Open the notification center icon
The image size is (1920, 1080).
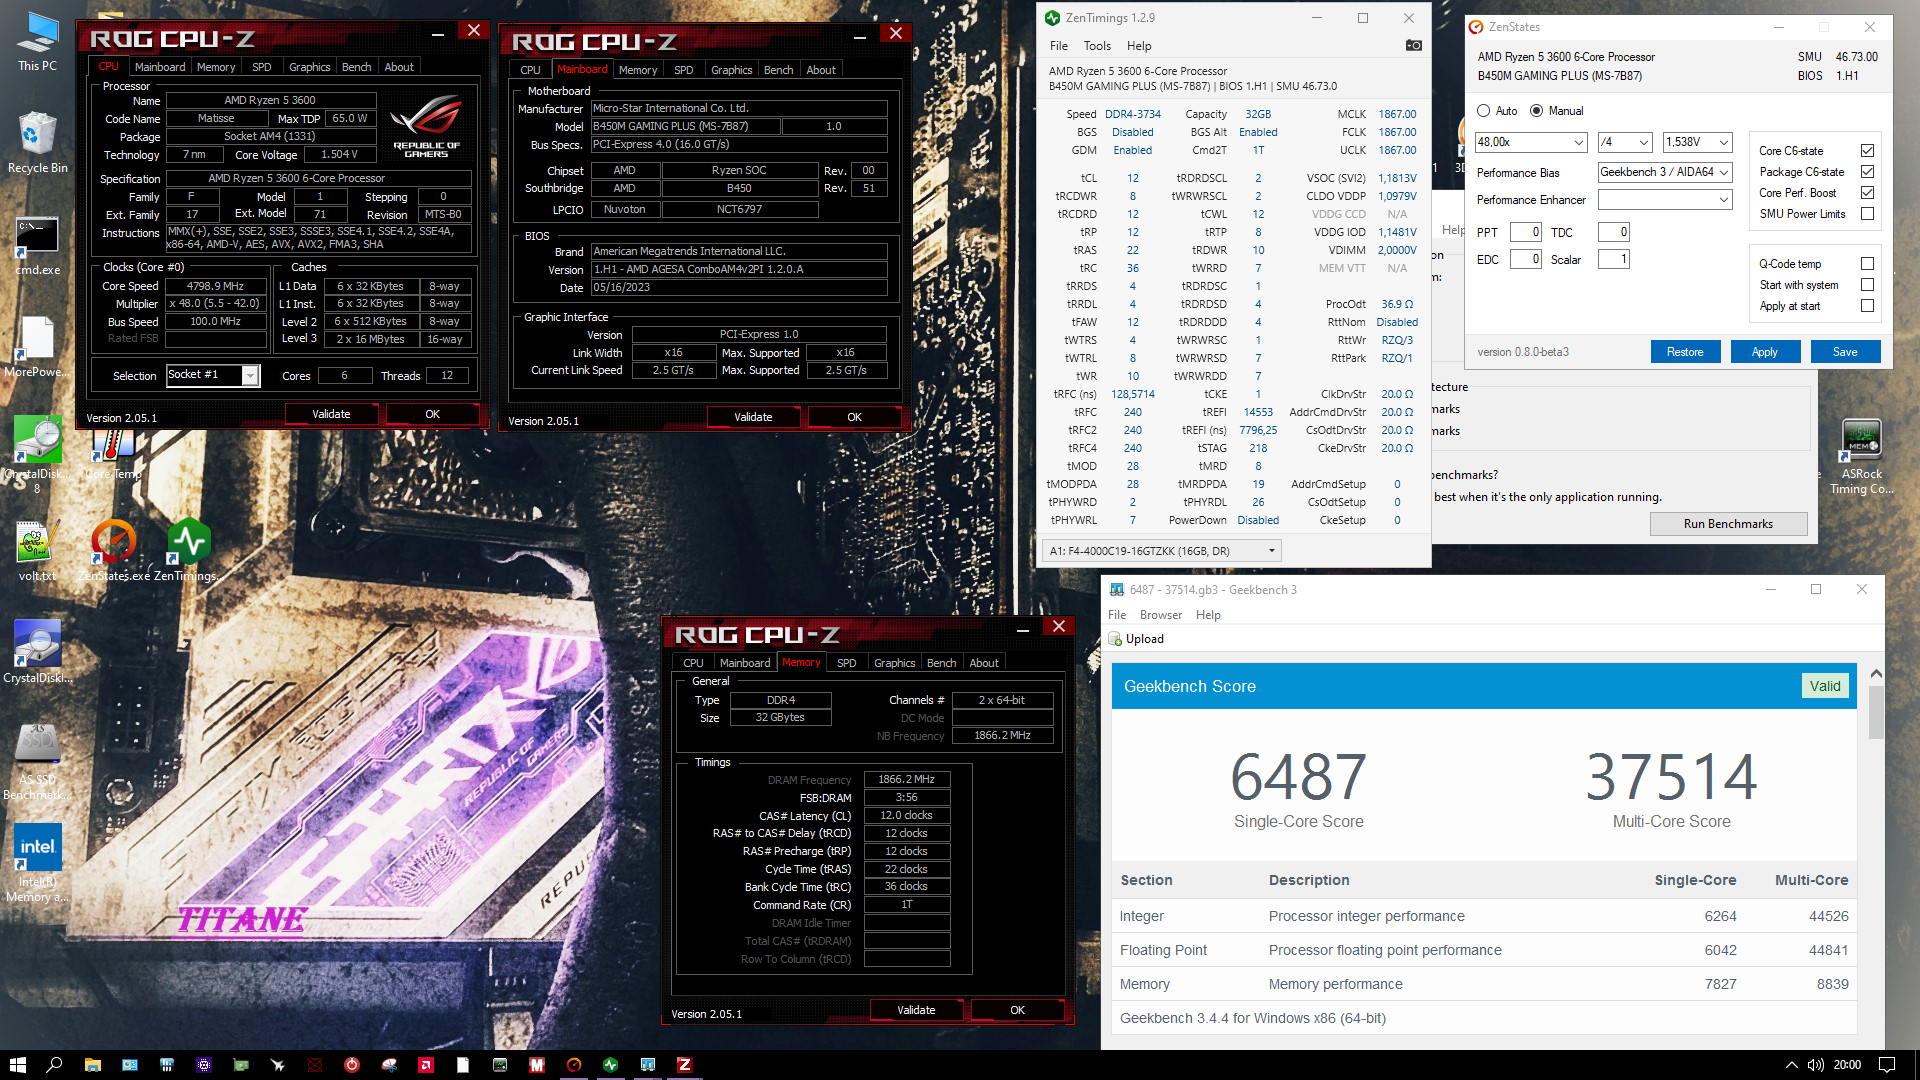[x=1887, y=1065]
